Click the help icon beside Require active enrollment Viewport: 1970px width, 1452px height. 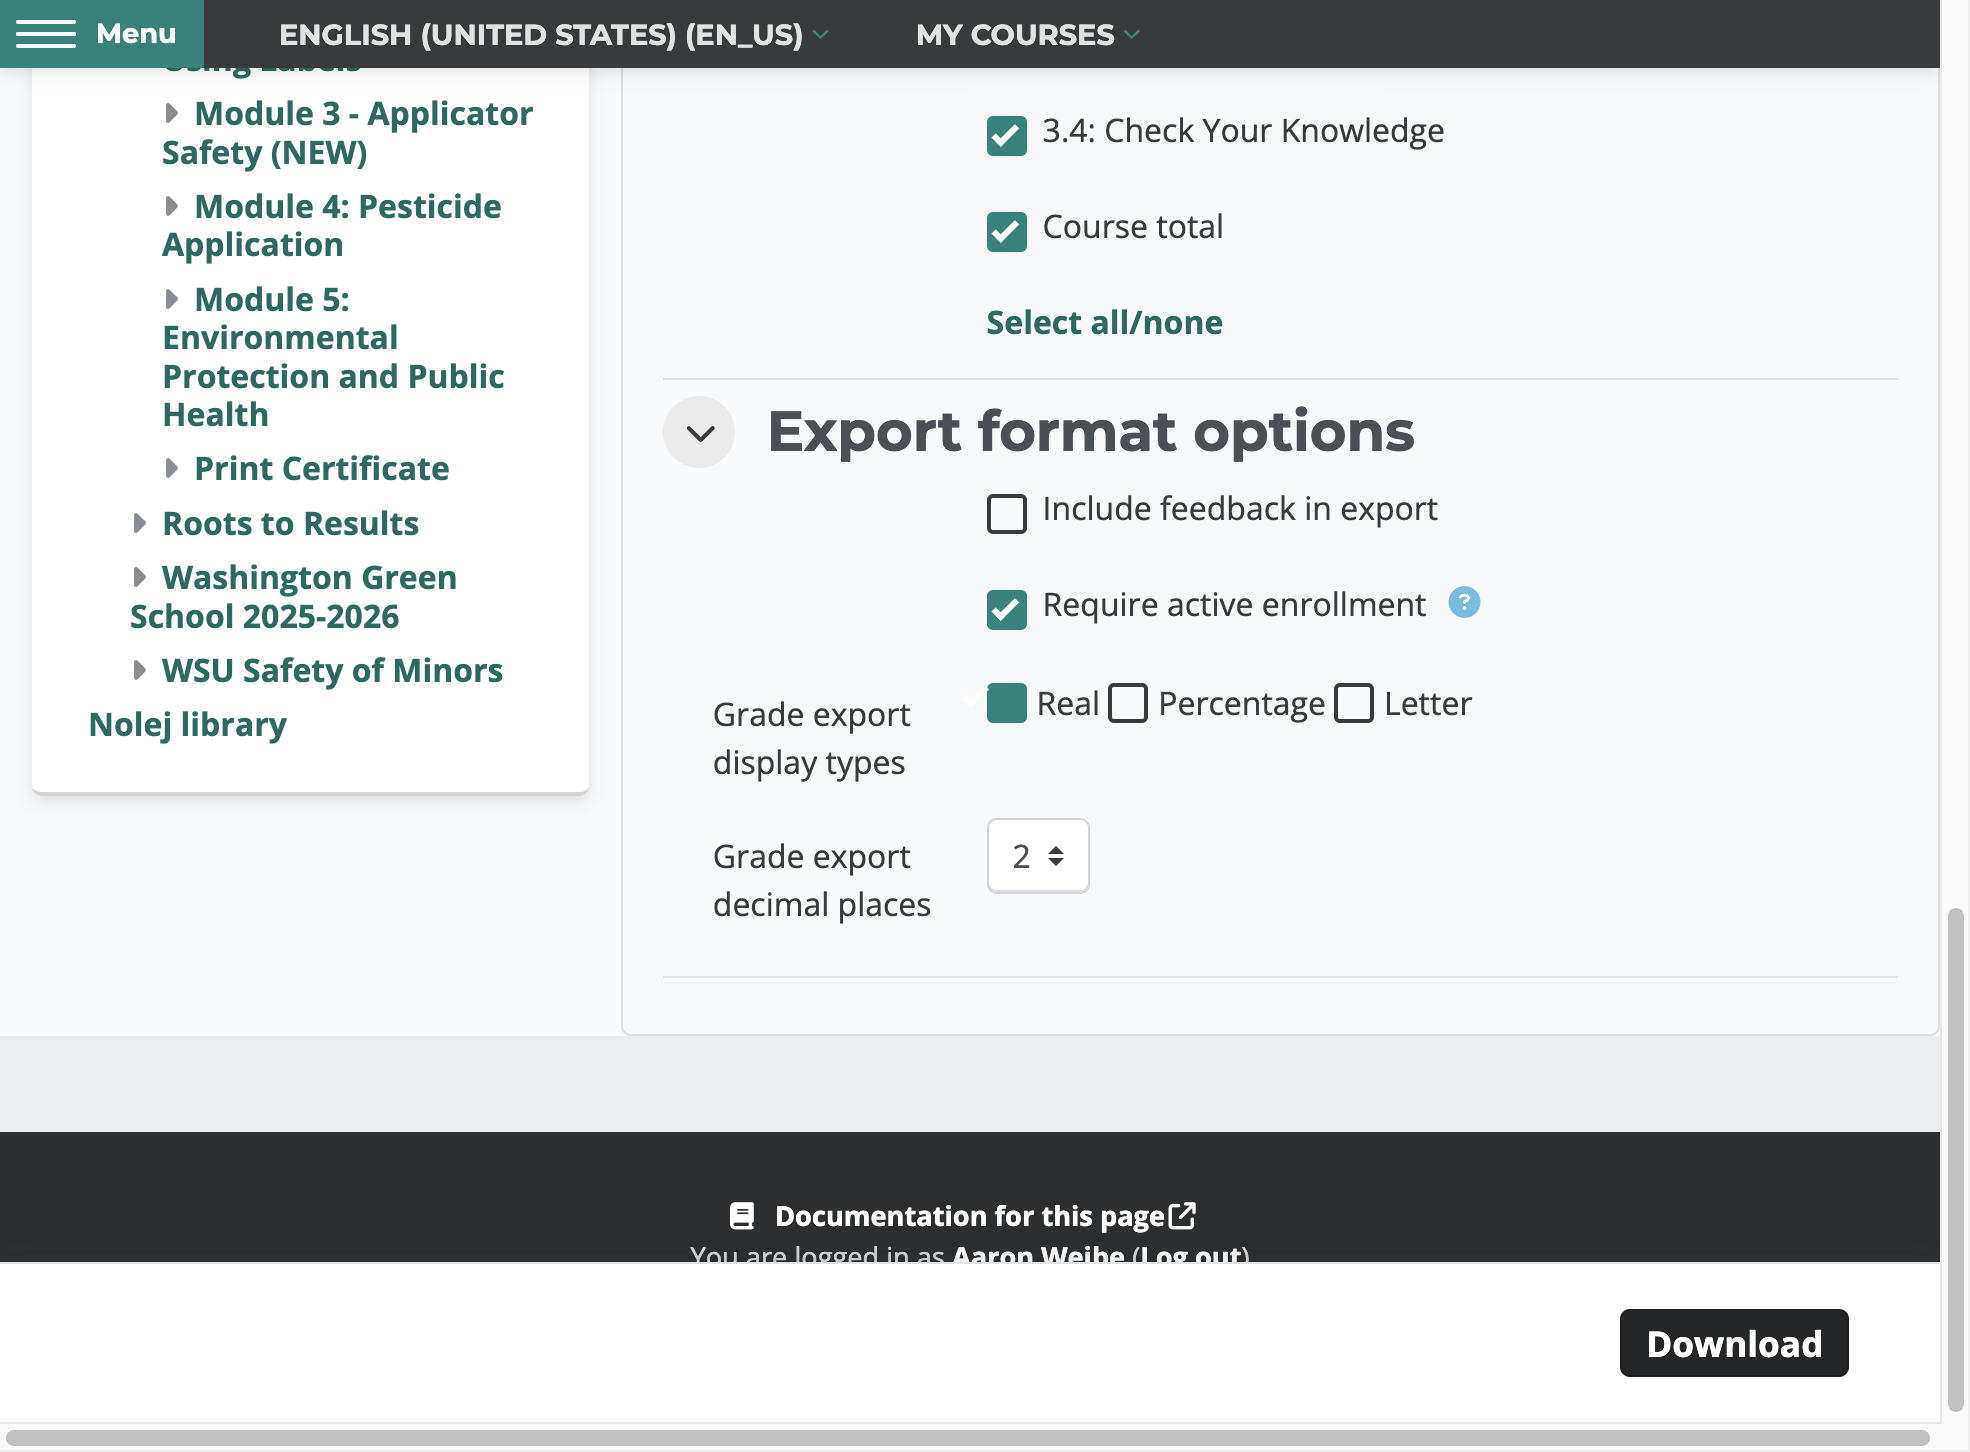(1464, 603)
